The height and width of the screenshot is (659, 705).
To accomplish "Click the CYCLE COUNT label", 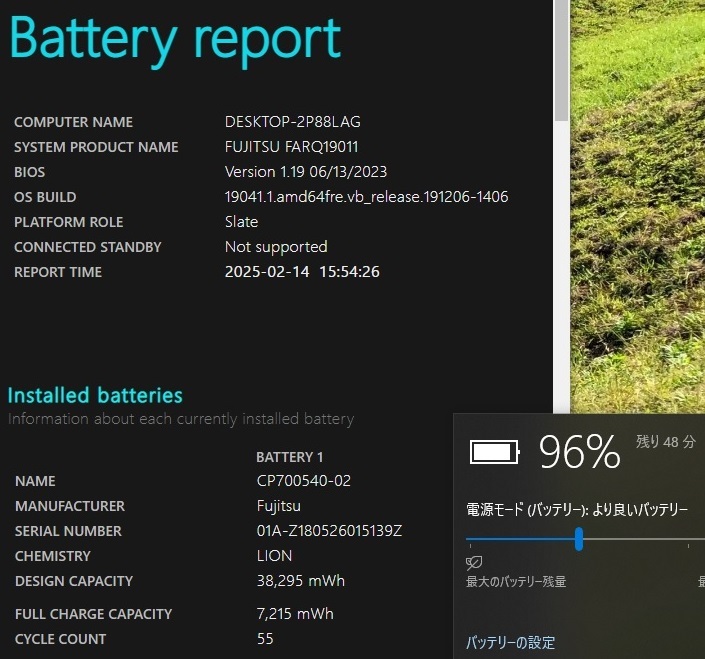I will click(x=60, y=639).
